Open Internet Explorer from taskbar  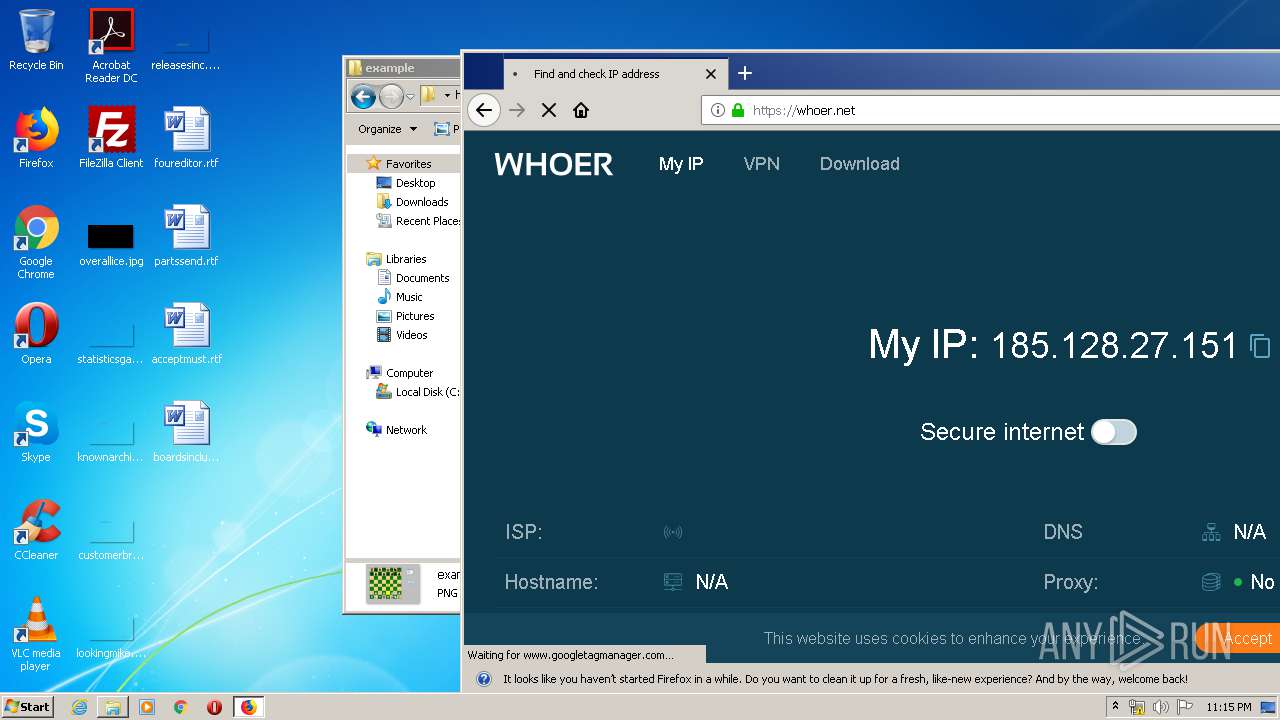pyautogui.click(x=79, y=707)
